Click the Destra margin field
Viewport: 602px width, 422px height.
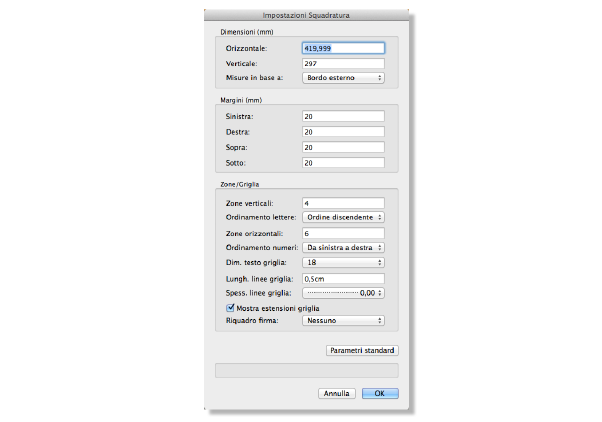[x=343, y=132]
